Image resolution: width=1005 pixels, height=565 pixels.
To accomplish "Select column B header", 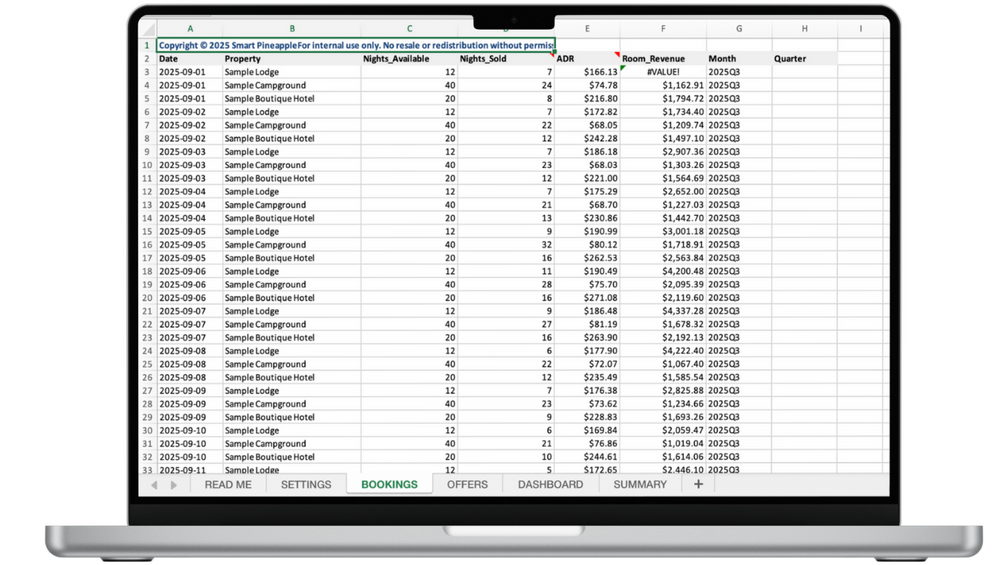I will [x=292, y=29].
